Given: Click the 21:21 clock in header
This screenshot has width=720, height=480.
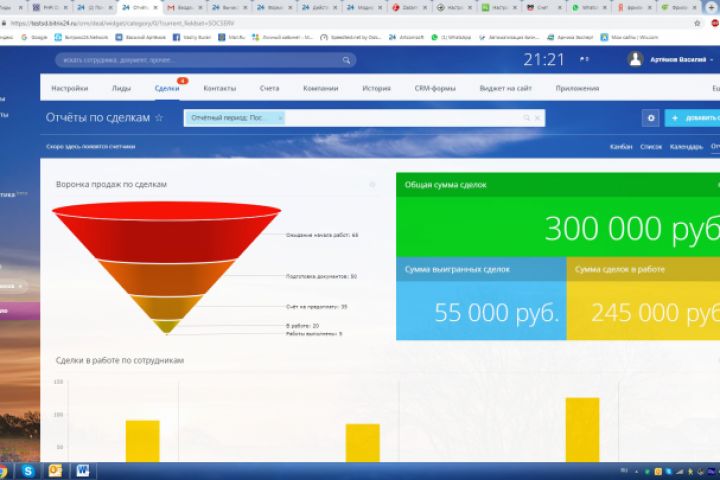Looking at the screenshot, I should 544,59.
